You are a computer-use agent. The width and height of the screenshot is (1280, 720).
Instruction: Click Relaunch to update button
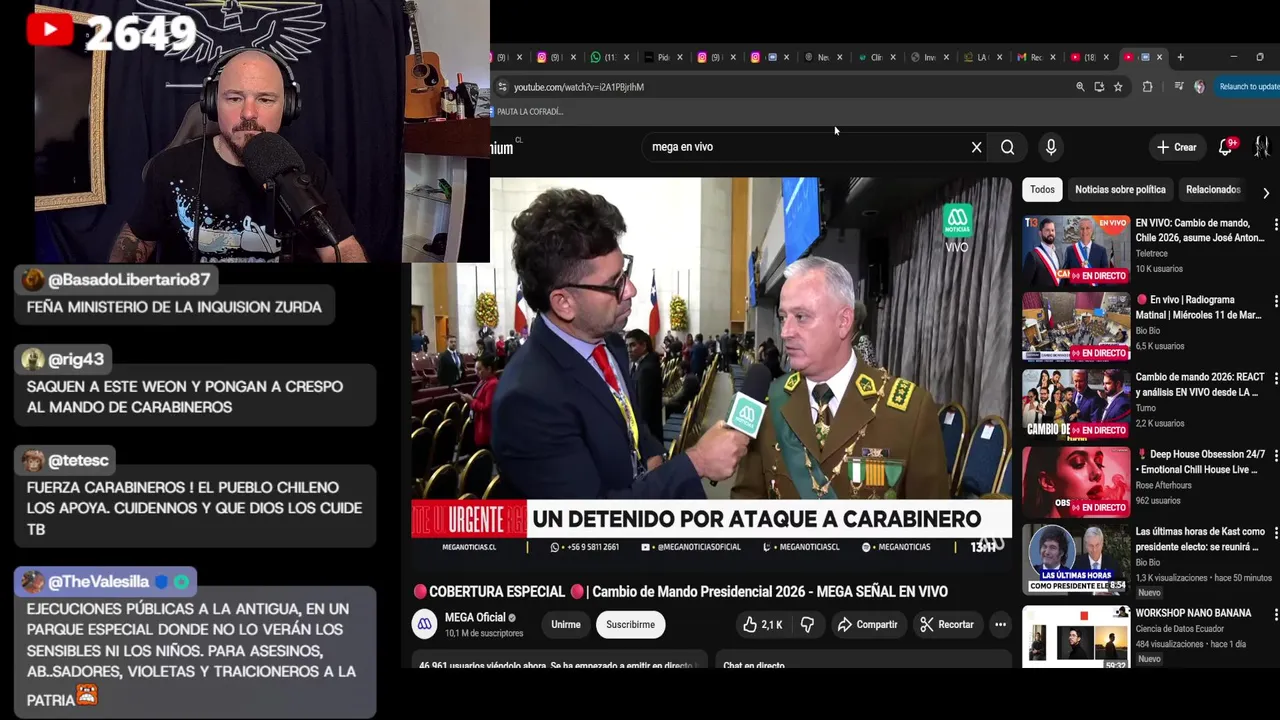pos(1247,87)
